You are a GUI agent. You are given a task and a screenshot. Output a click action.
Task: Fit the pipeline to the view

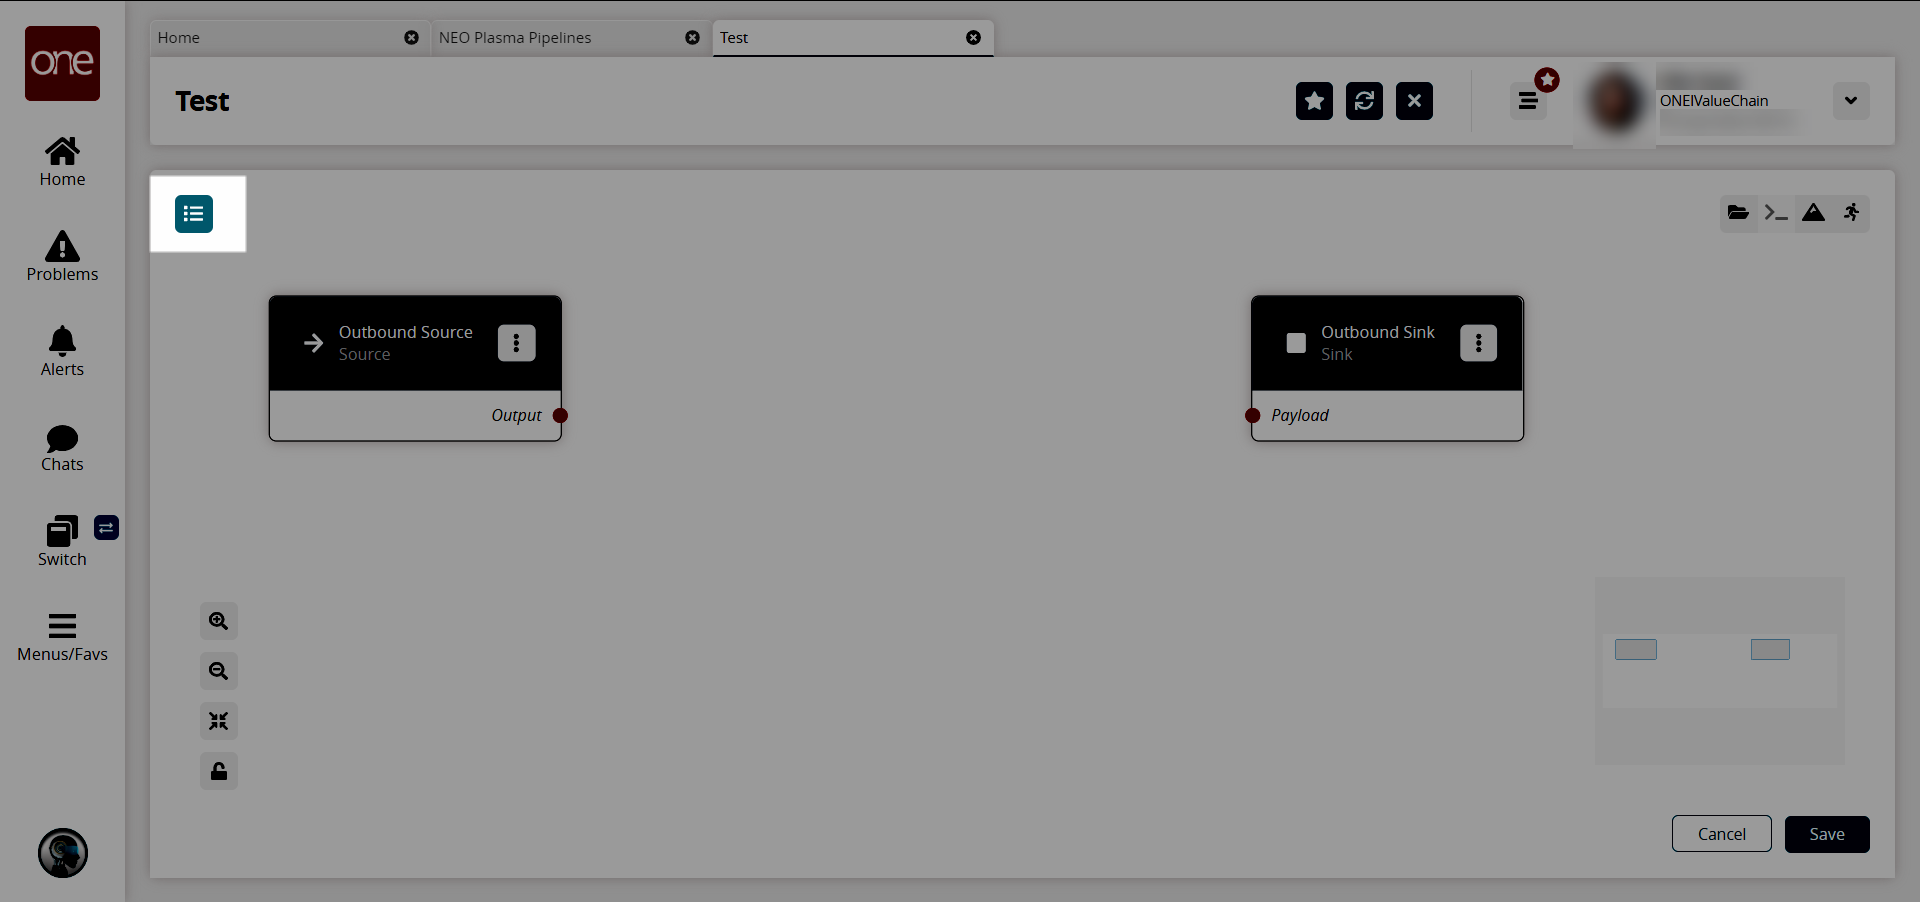(219, 721)
